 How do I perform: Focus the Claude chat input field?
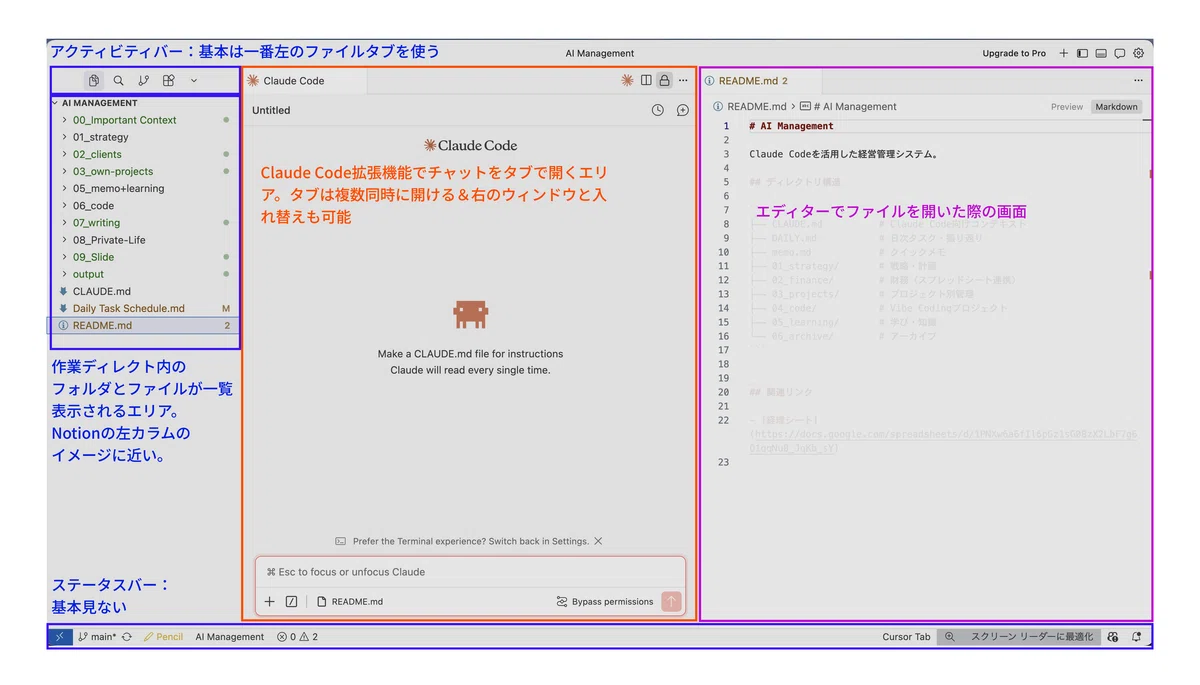[470, 572]
